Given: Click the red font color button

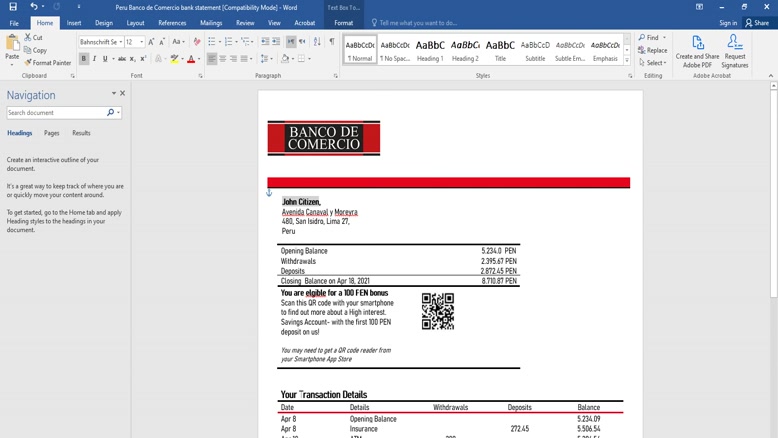Looking at the screenshot, I should (x=191, y=59).
